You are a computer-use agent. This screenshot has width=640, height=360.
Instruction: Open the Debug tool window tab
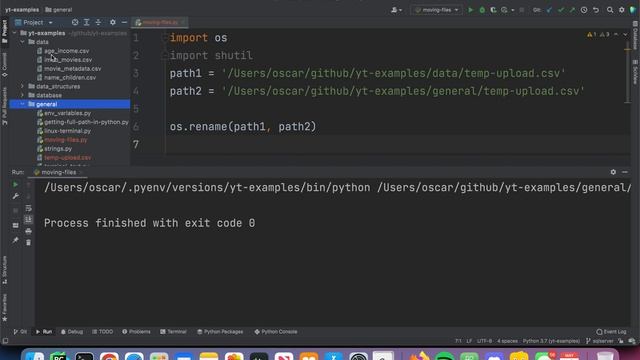coord(72,332)
